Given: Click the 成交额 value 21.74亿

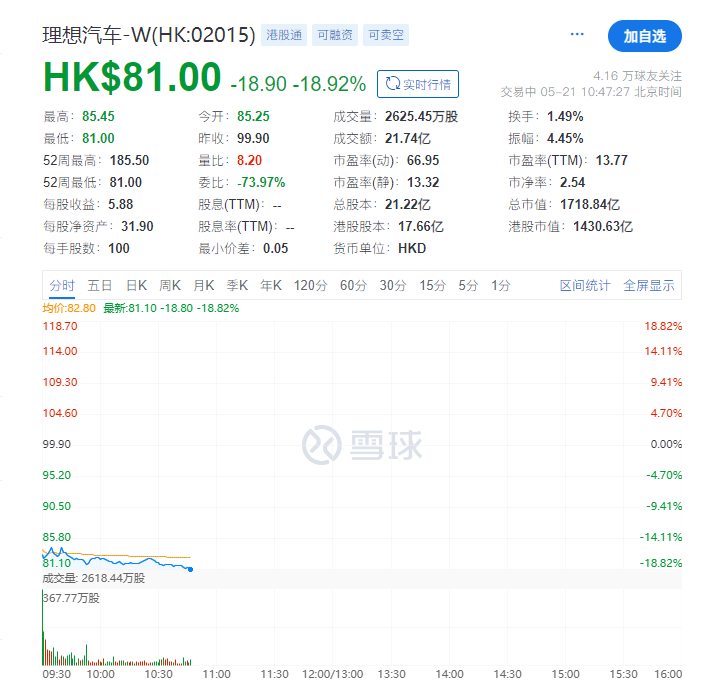Looking at the screenshot, I should [x=408, y=138].
